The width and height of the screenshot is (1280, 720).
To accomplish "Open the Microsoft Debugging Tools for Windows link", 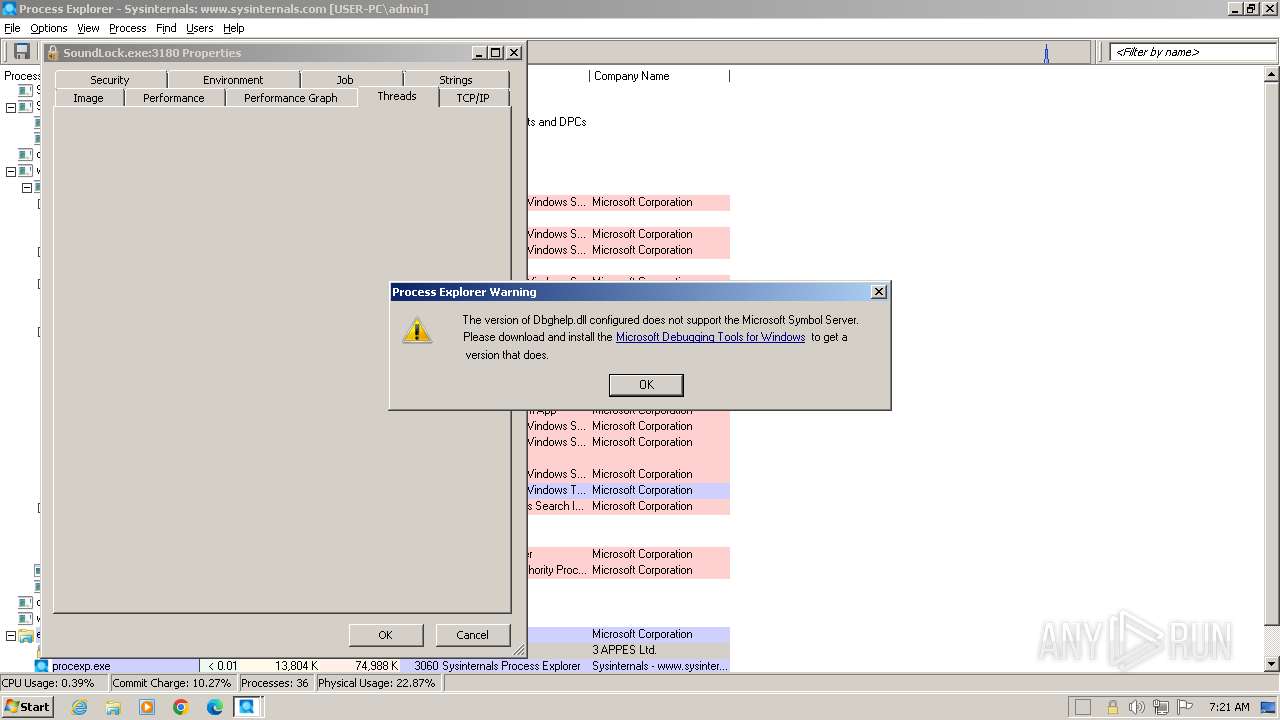I will (710, 337).
